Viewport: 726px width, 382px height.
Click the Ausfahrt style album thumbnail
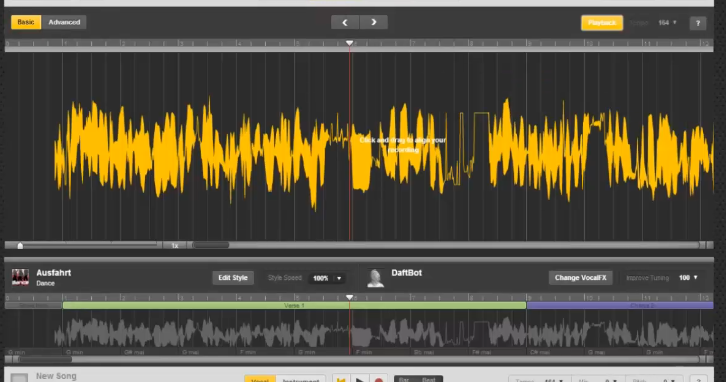coord(20,277)
